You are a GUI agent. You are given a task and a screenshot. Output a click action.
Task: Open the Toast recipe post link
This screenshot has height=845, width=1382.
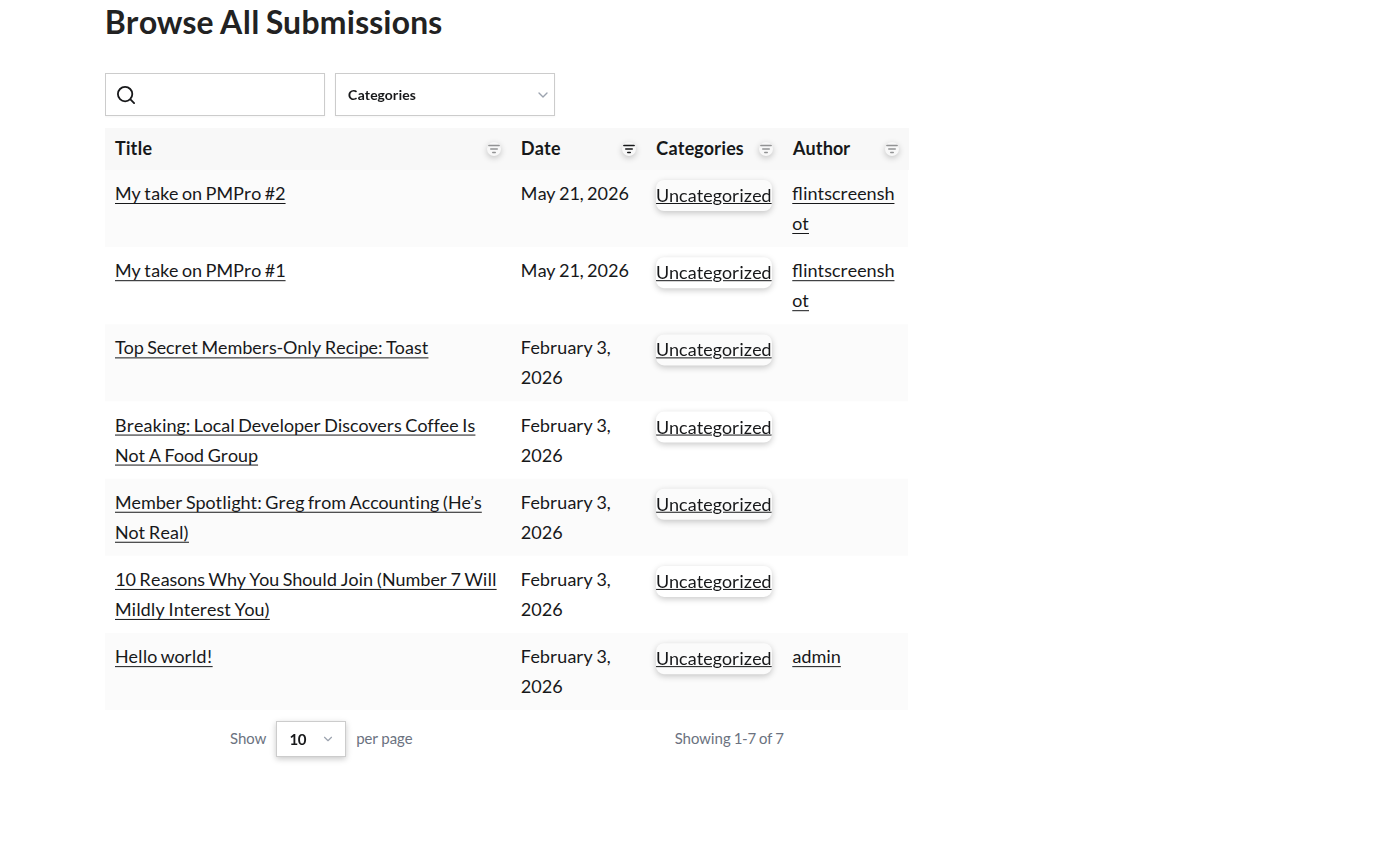point(272,348)
